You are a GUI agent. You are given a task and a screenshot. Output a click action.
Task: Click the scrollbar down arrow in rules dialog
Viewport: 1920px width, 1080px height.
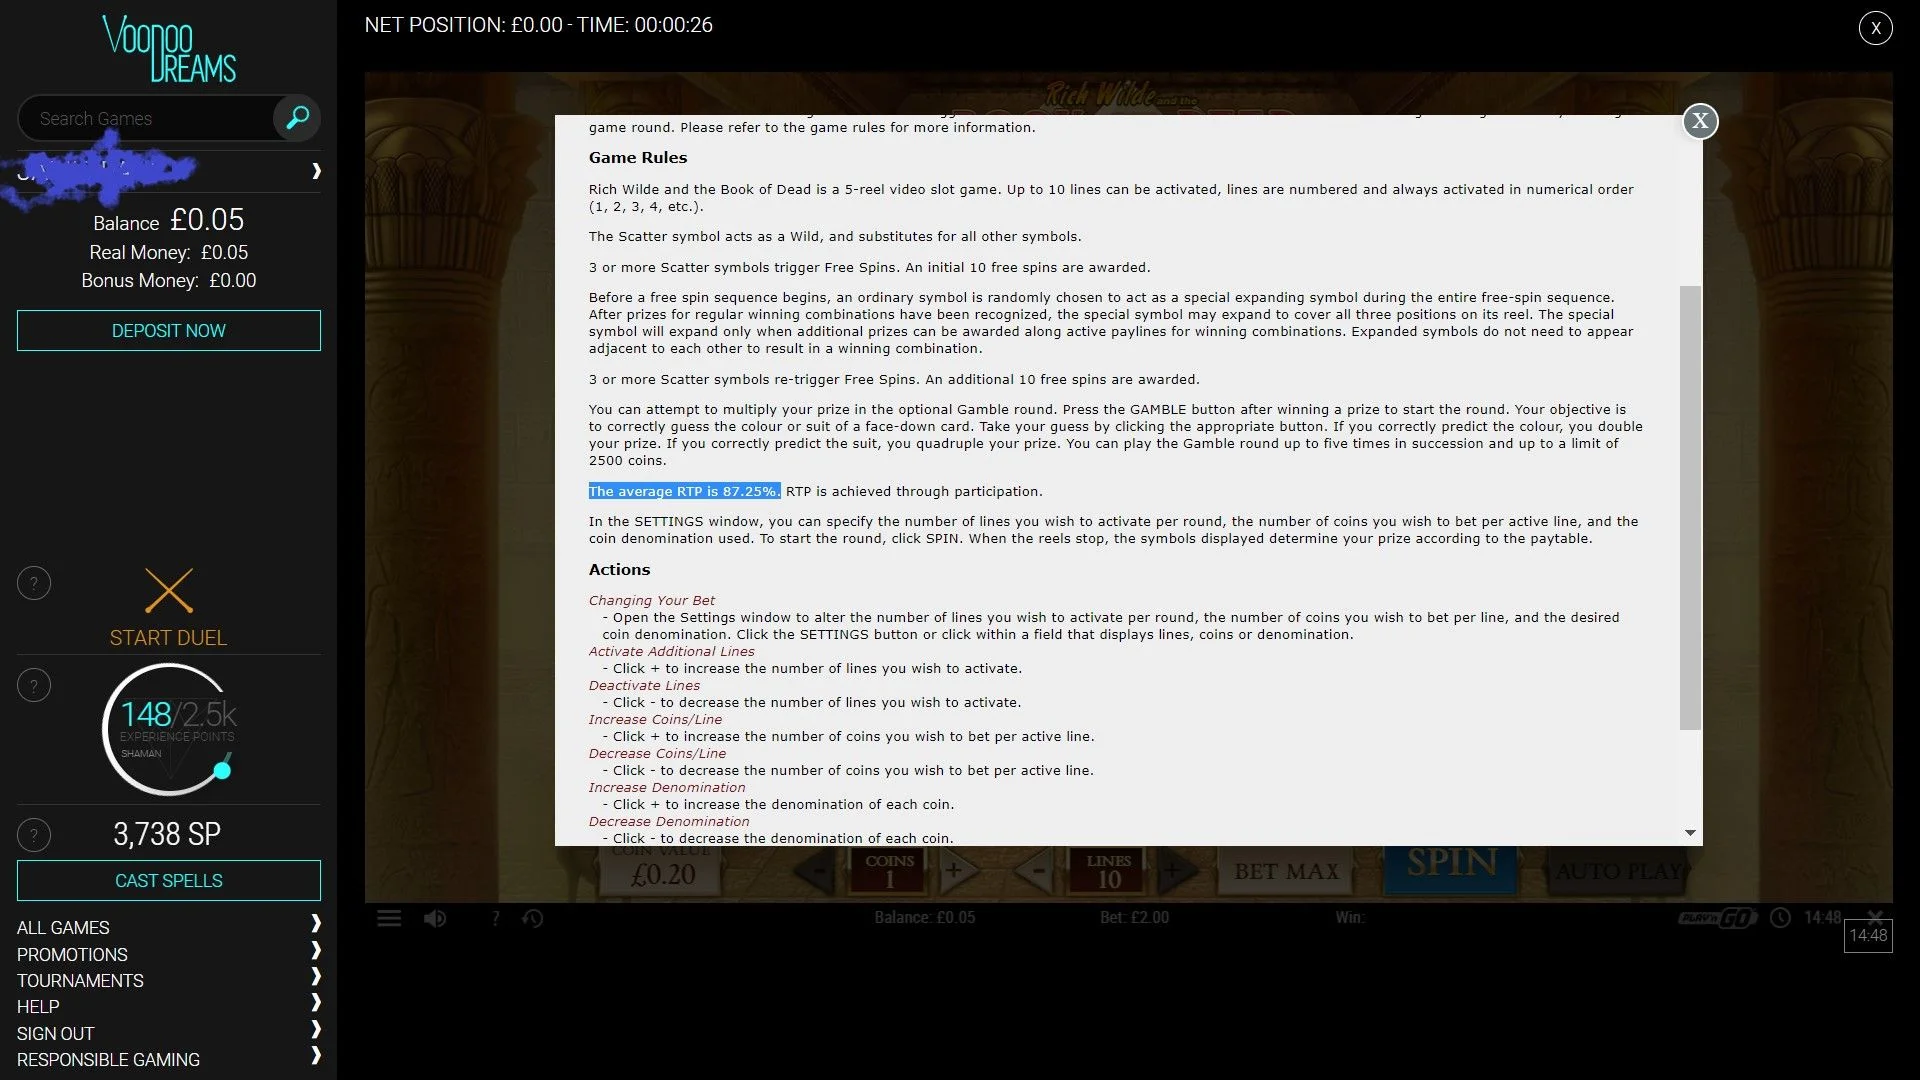click(x=1690, y=833)
